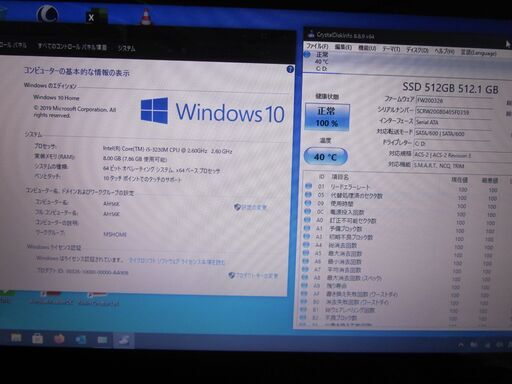Click the status circle of row A4 総消去回数
Viewport: 512px width, 384px height.
pos(306,245)
